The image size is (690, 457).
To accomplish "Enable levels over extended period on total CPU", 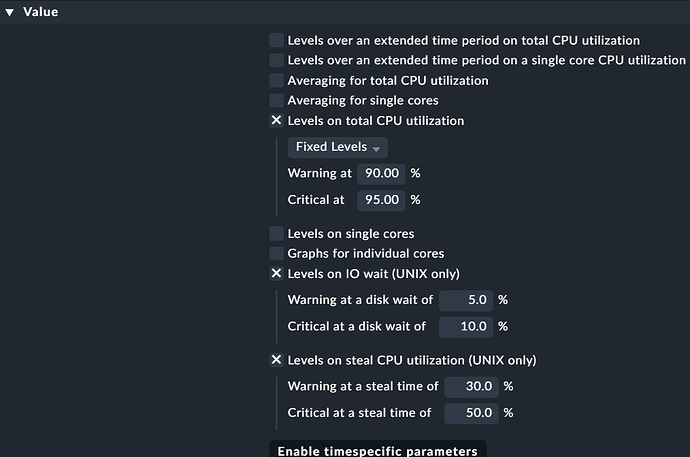I will [277, 41].
